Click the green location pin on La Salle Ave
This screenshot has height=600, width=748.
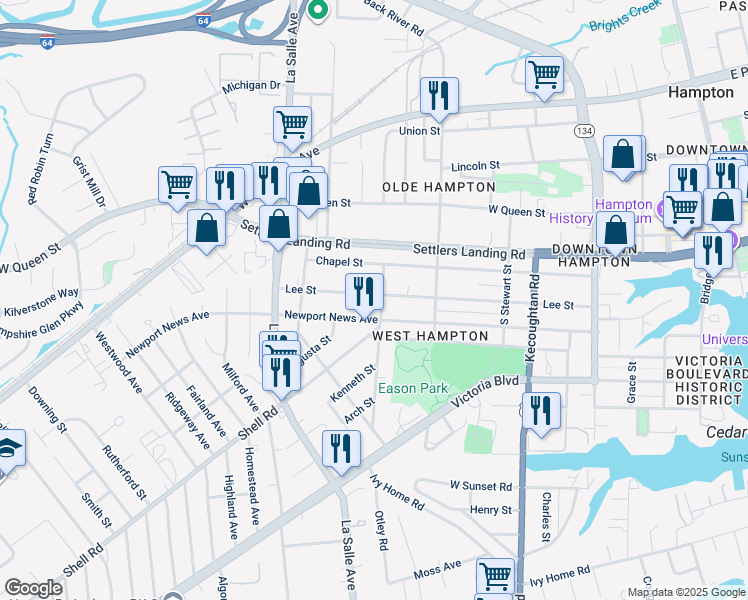[317, 10]
